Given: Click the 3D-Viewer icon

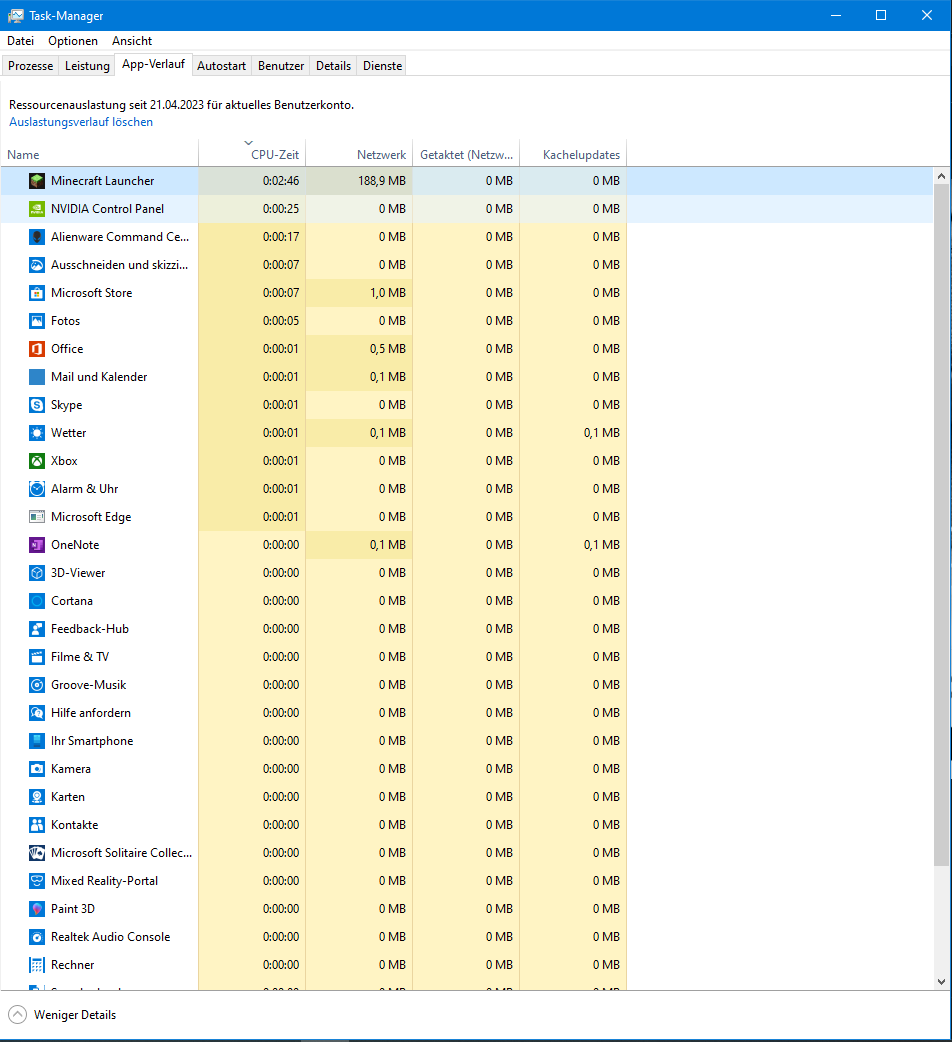Looking at the screenshot, I should point(37,573).
